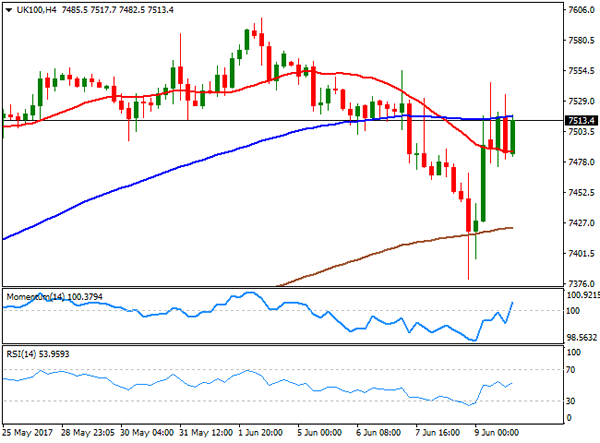Viewport: 600px width, 443px height.
Task: Click the 7529.0 price axis label
Action: coord(581,101)
